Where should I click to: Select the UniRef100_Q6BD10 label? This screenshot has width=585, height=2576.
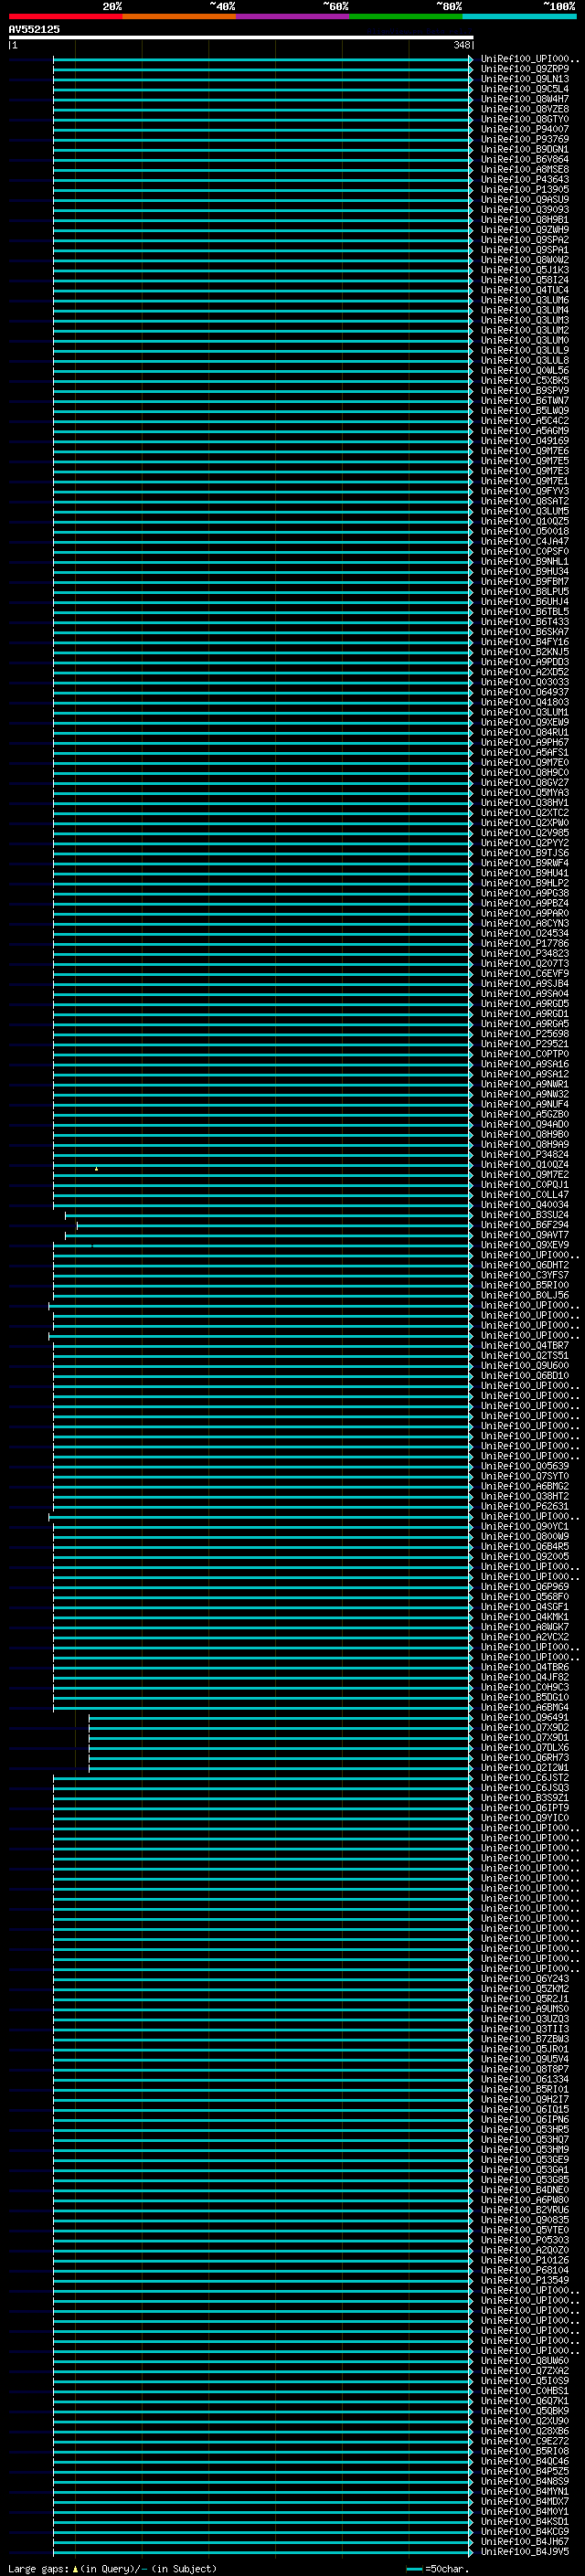(x=525, y=1376)
